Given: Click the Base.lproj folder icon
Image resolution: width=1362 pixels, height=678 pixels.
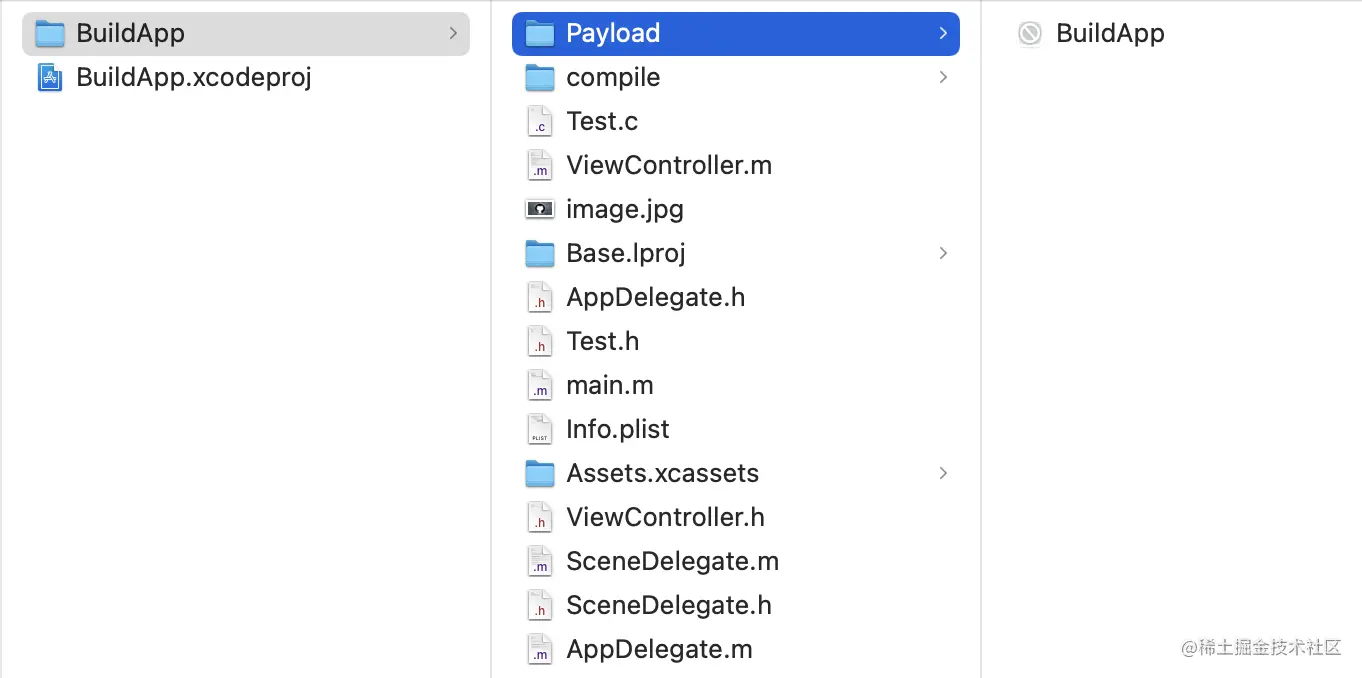Looking at the screenshot, I should click(540, 253).
